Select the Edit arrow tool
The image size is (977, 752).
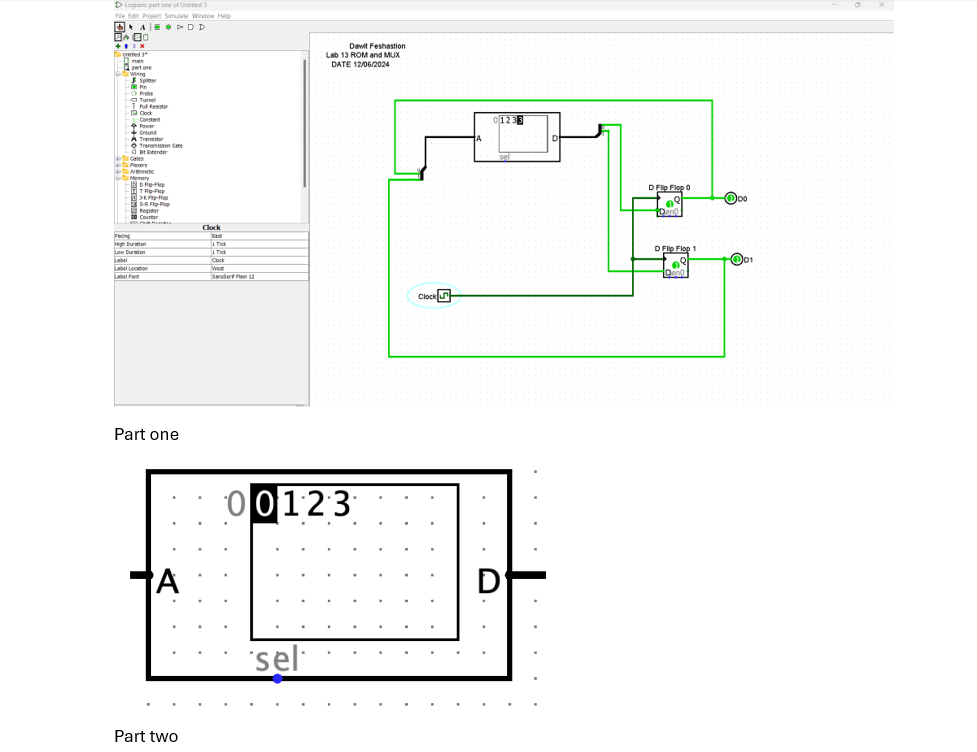(x=131, y=27)
